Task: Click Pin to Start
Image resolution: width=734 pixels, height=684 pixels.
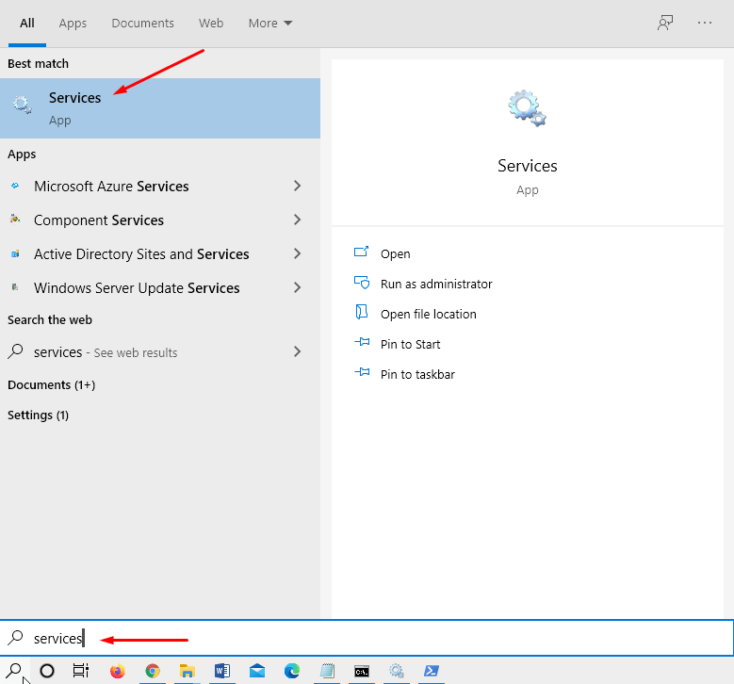Action: click(410, 344)
